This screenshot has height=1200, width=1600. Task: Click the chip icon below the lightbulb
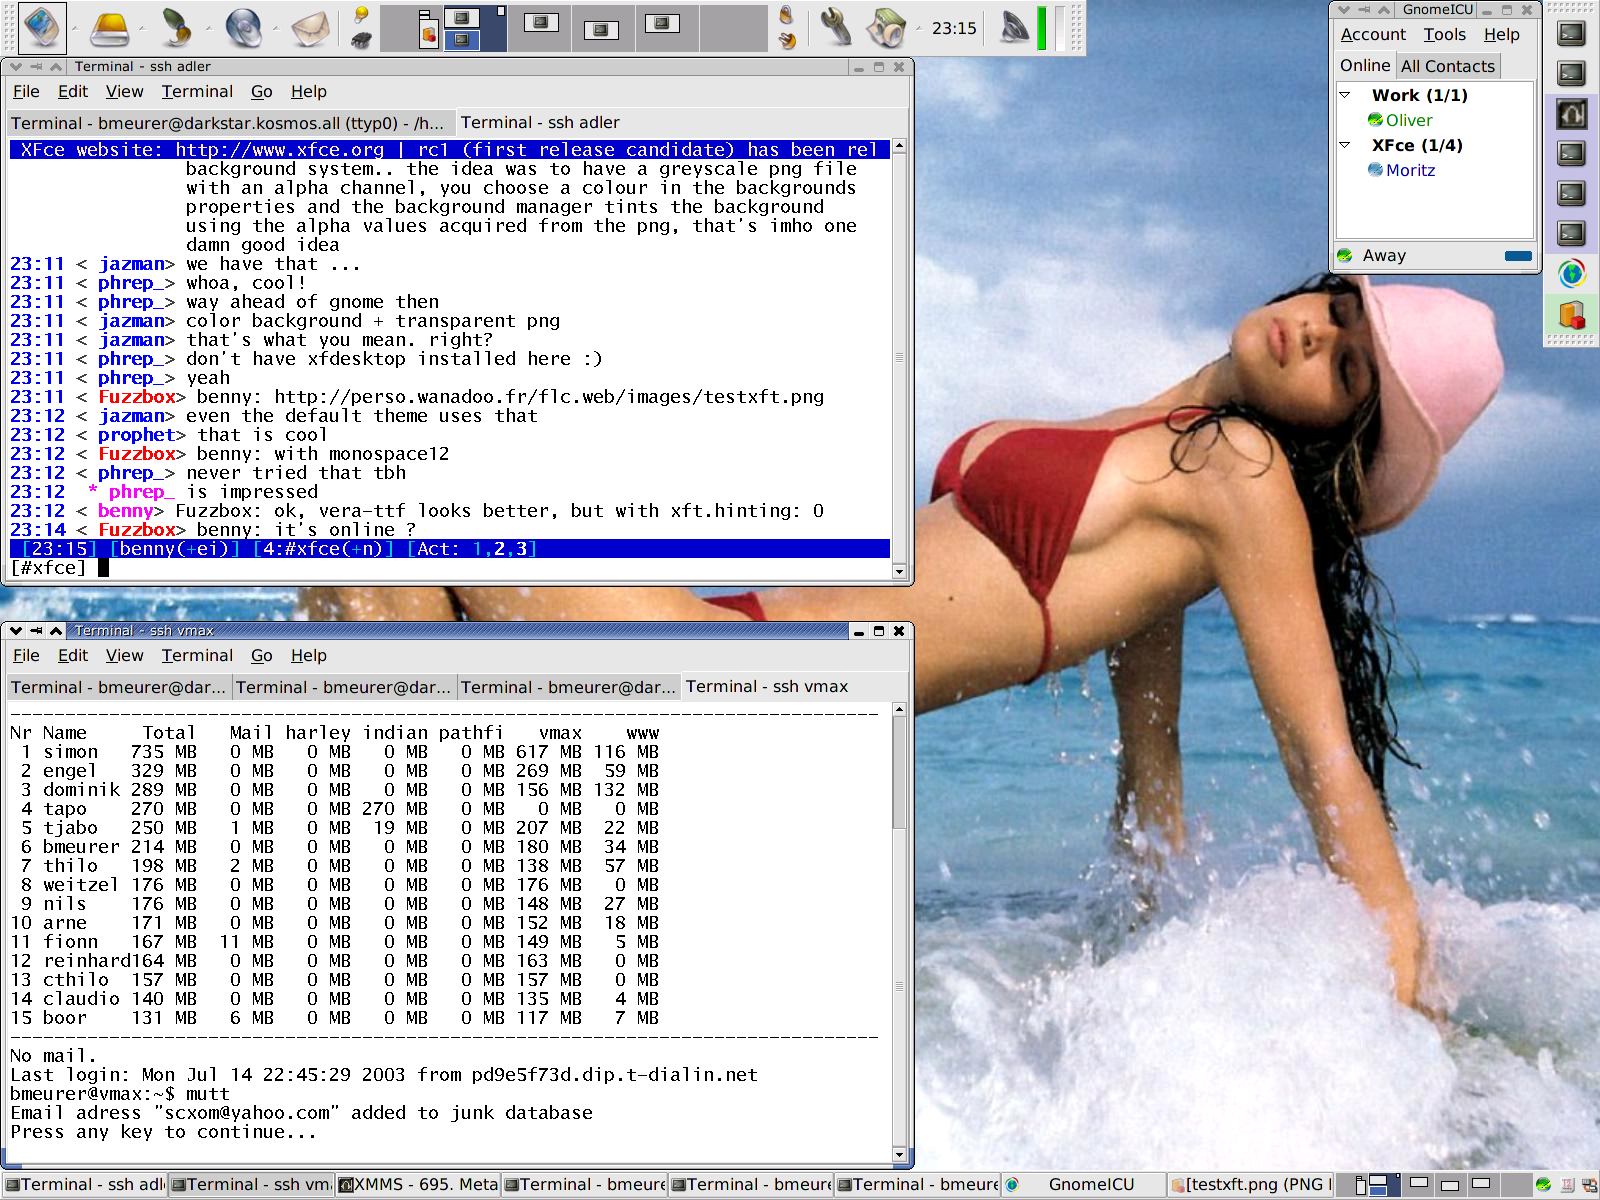pyautogui.click(x=362, y=40)
